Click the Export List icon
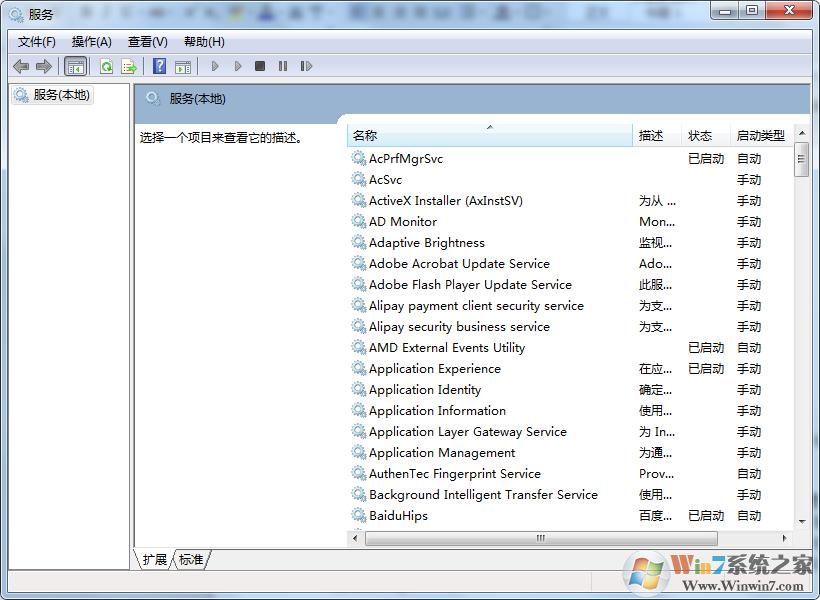Screen dimensions: 820x600 click(129, 65)
